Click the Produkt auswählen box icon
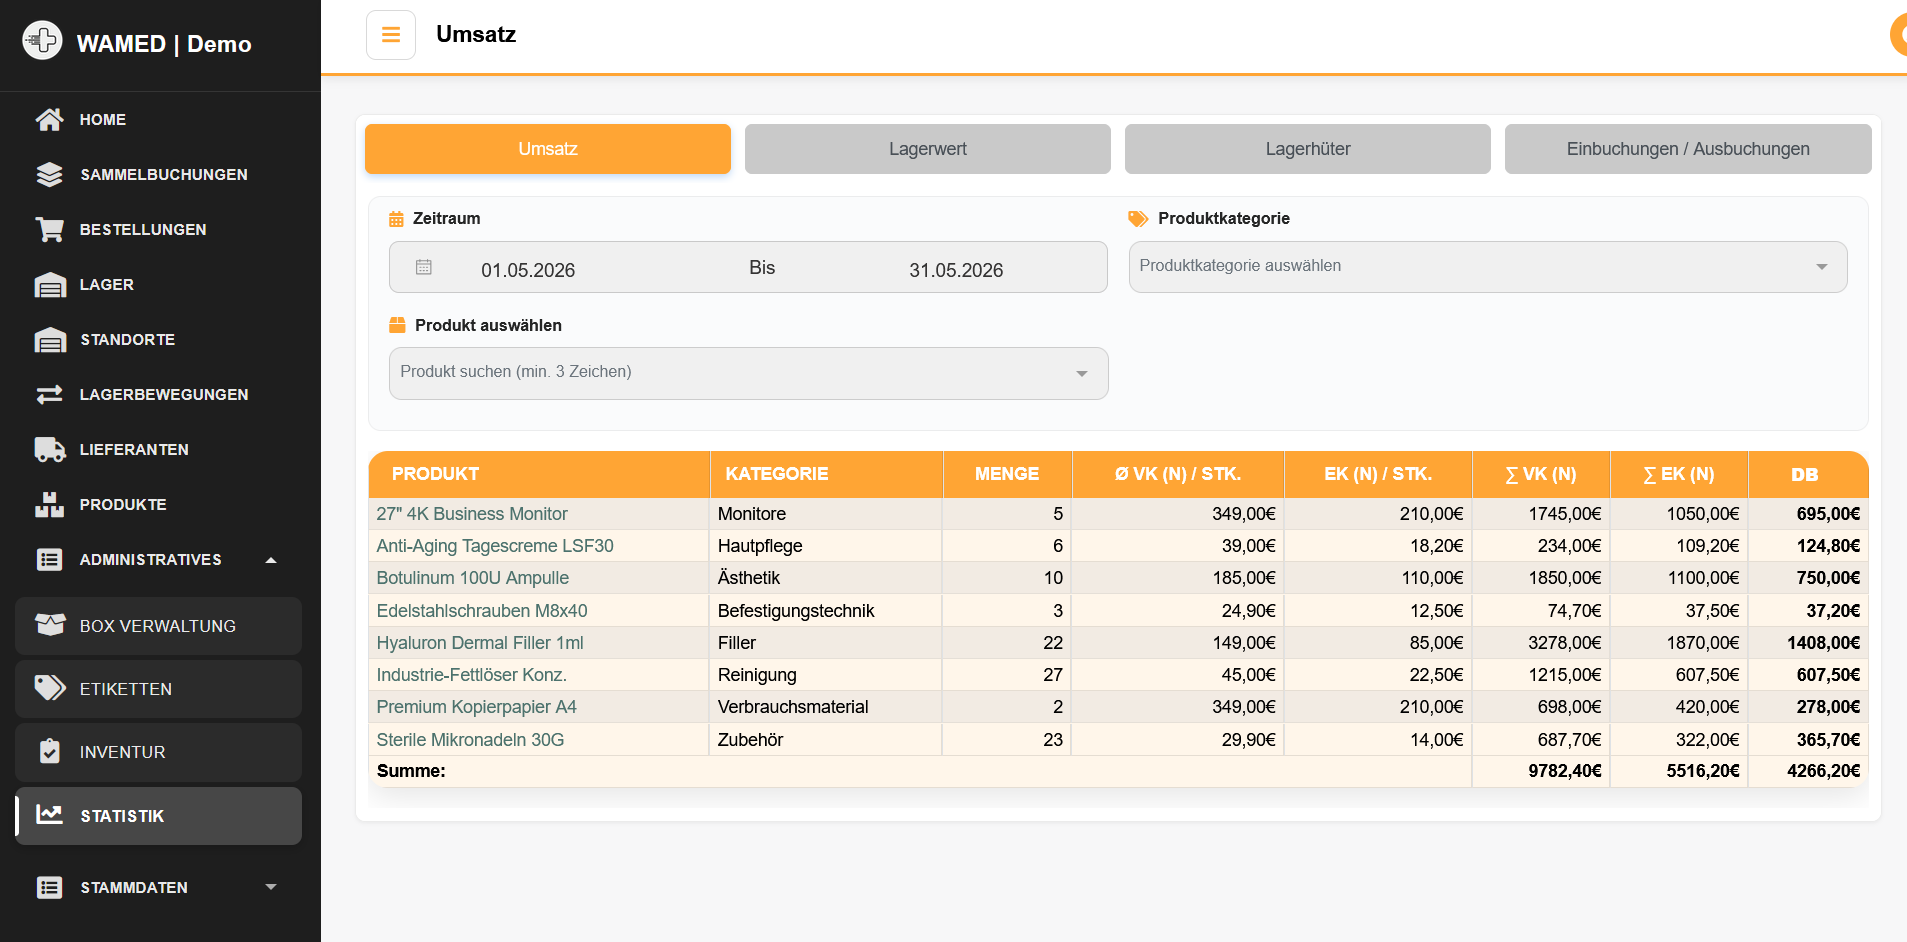Viewport: 1907px width, 942px height. pyautogui.click(x=397, y=325)
